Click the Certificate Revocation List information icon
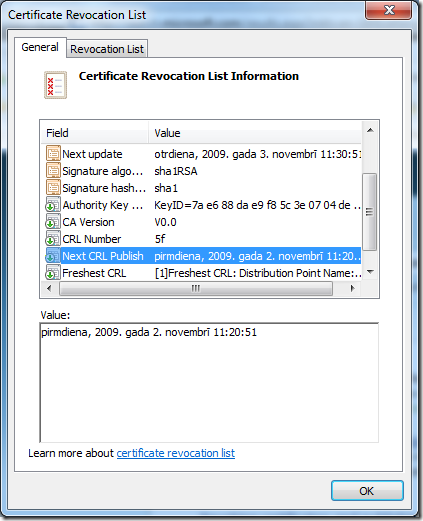423x521 pixels. 55,85
